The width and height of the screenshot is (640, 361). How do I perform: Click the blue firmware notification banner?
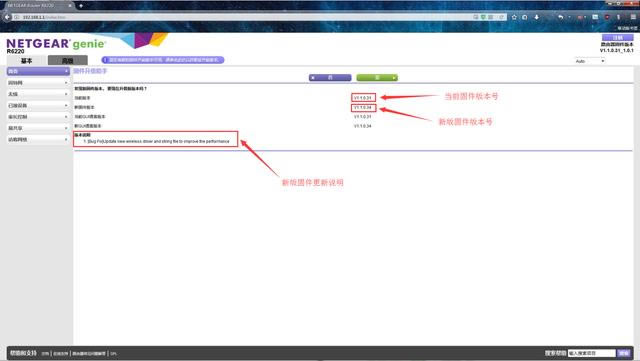click(163, 60)
